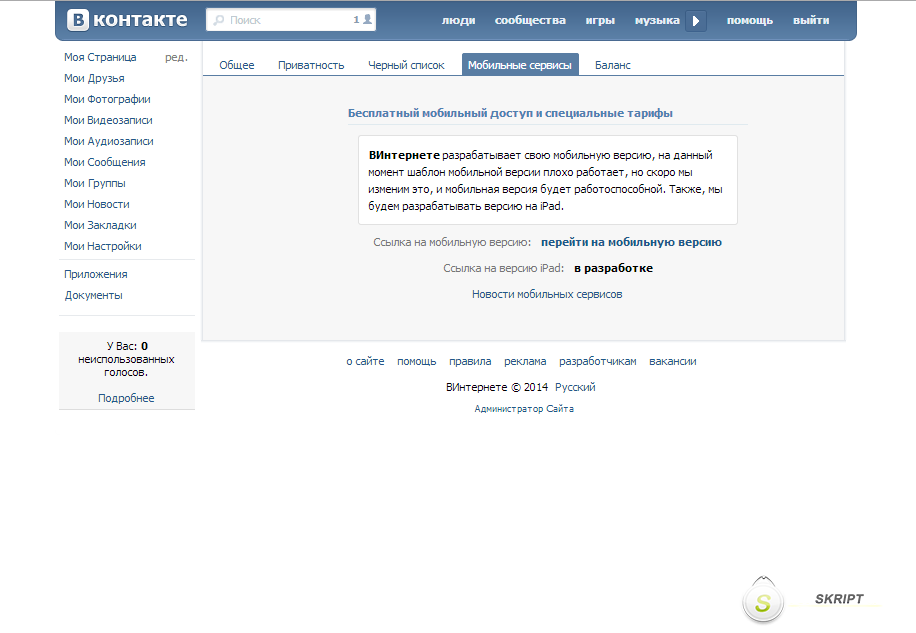Click the Ссылка на мобильную версию: label

[x=452, y=242]
